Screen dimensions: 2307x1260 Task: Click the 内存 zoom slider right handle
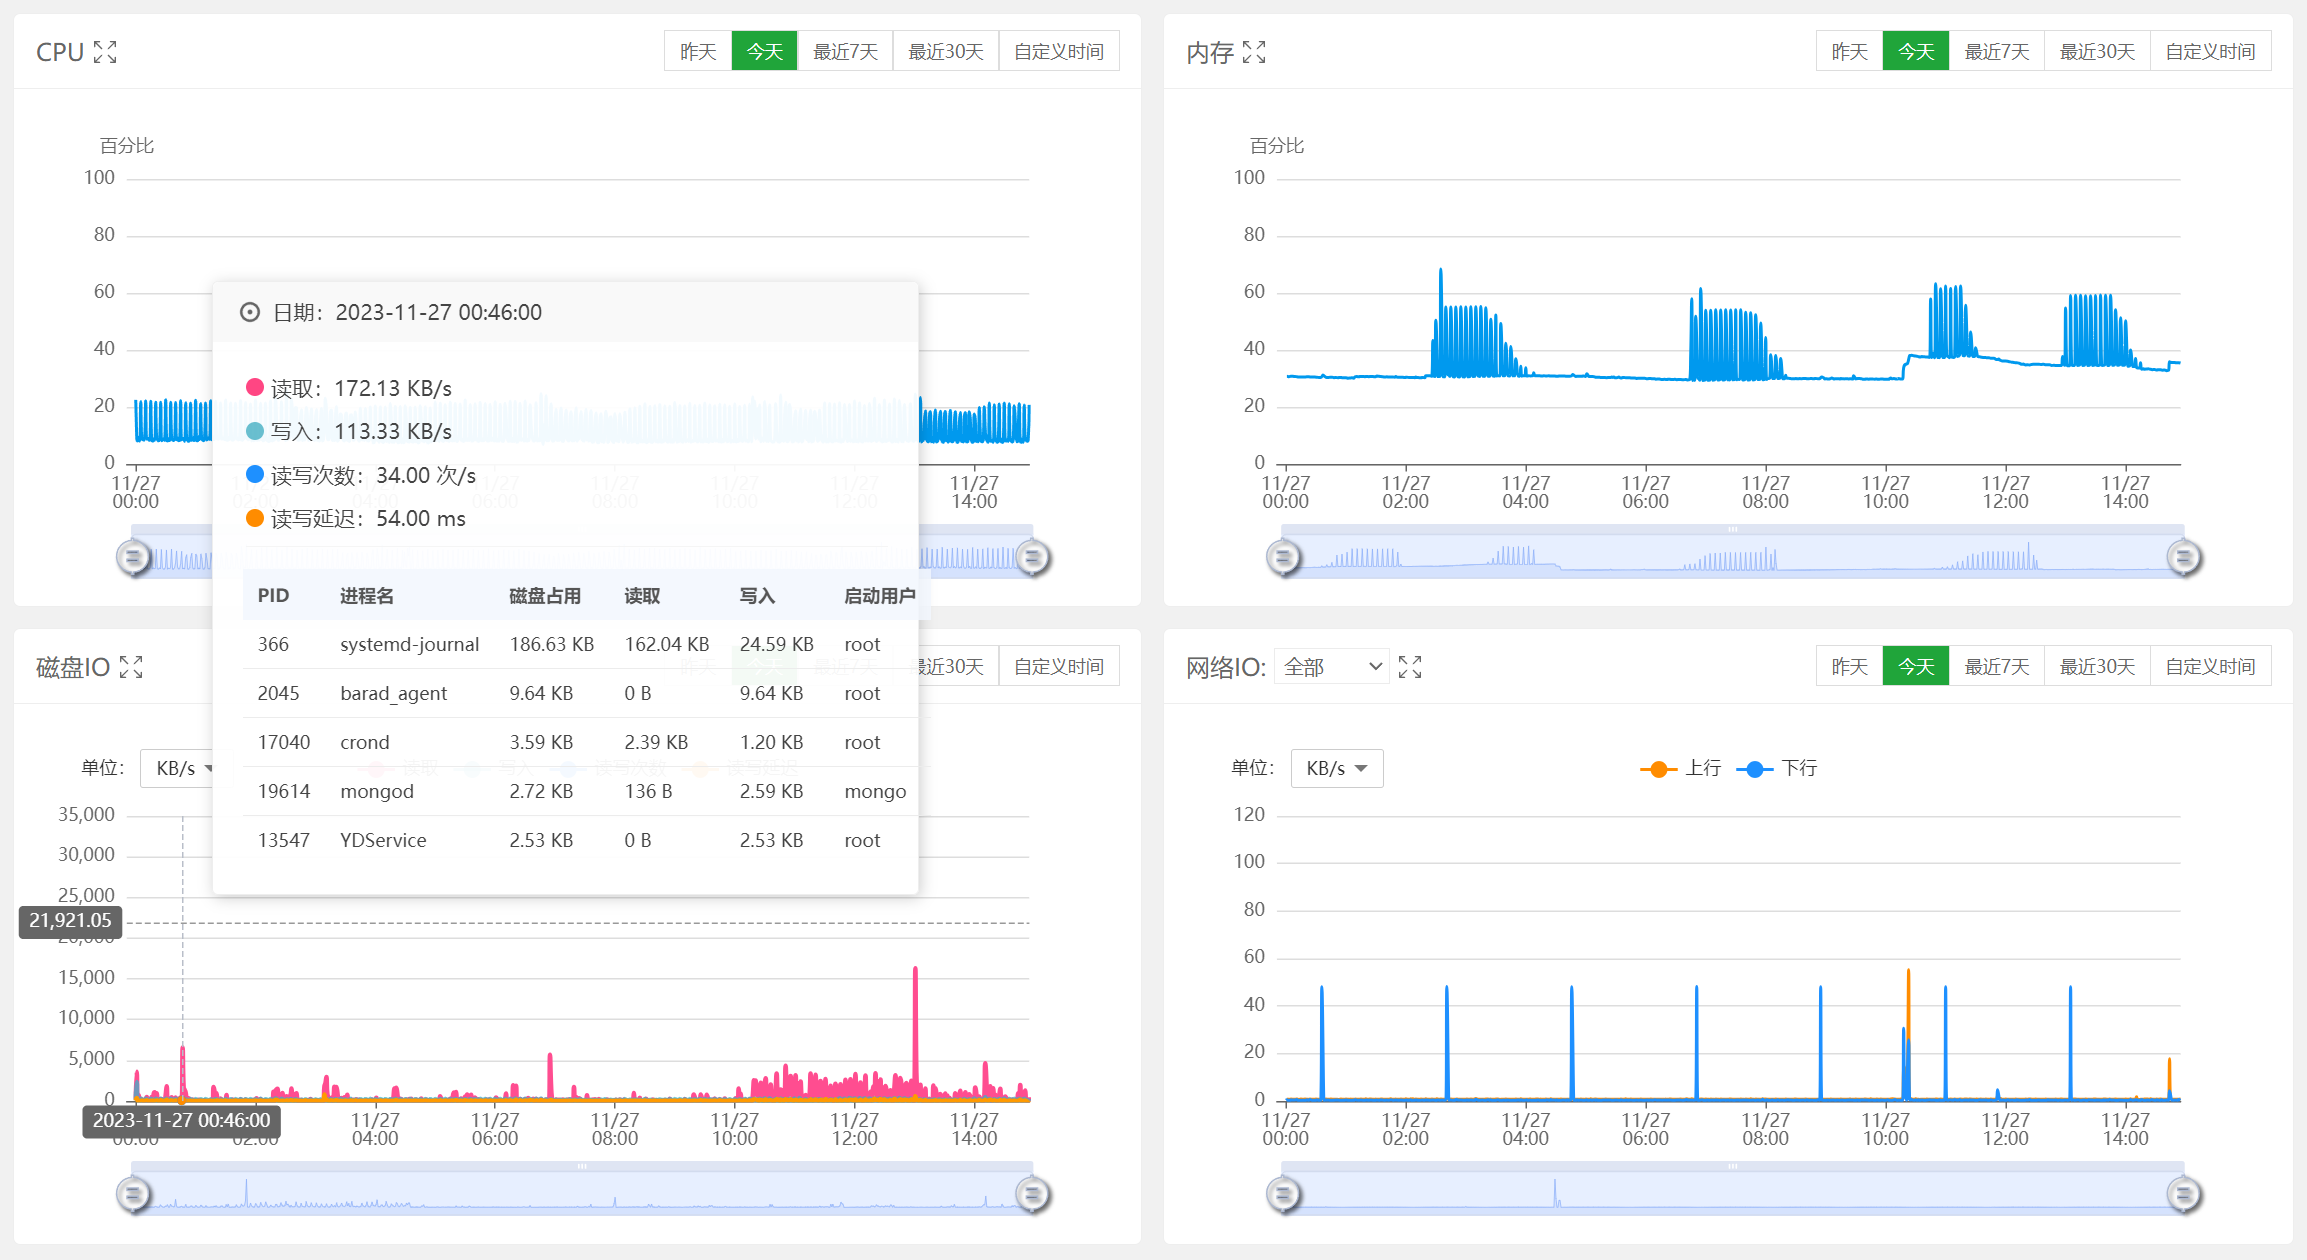coord(2184,557)
